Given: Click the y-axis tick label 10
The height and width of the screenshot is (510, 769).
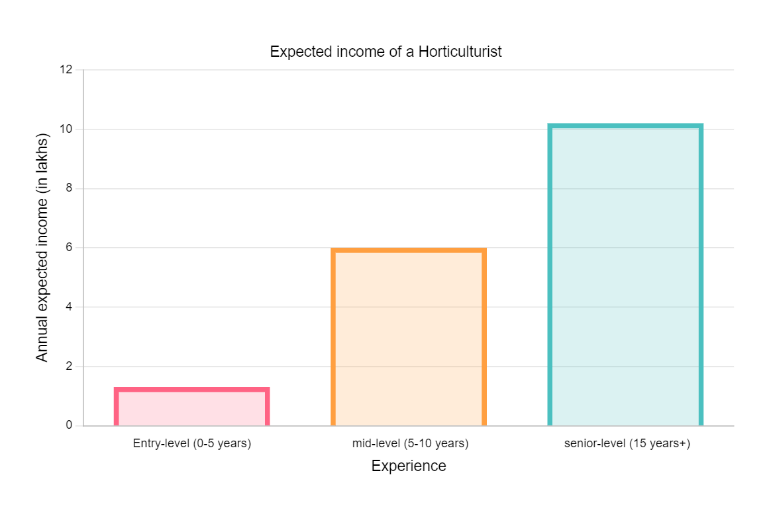Looking at the screenshot, I should [66, 130].
